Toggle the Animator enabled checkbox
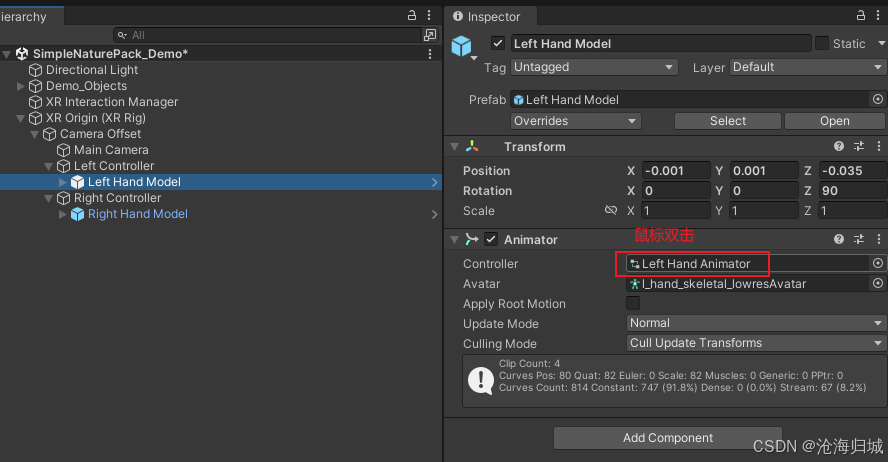The width and height of the screenshot is (888, 462). (x=491, y=239)
